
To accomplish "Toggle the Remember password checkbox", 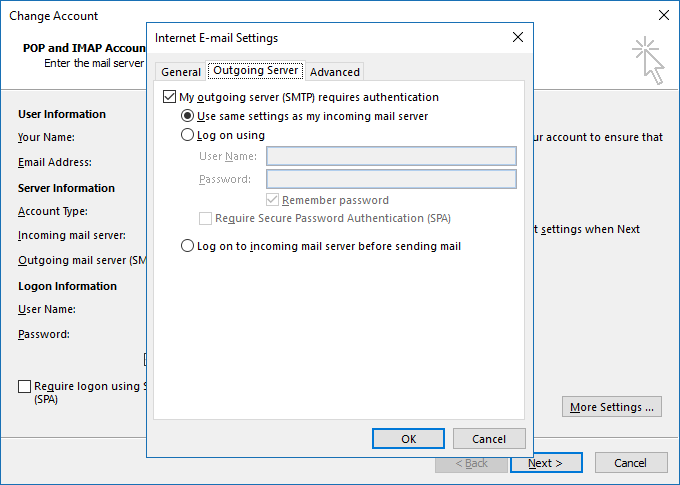I will 272,200.
